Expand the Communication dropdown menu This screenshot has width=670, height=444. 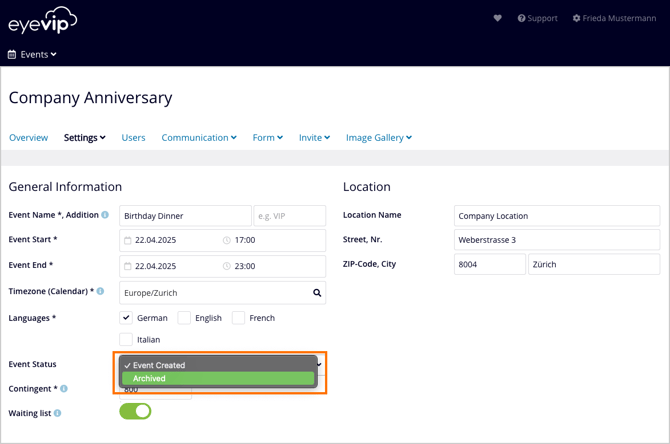tap(199, 138)
